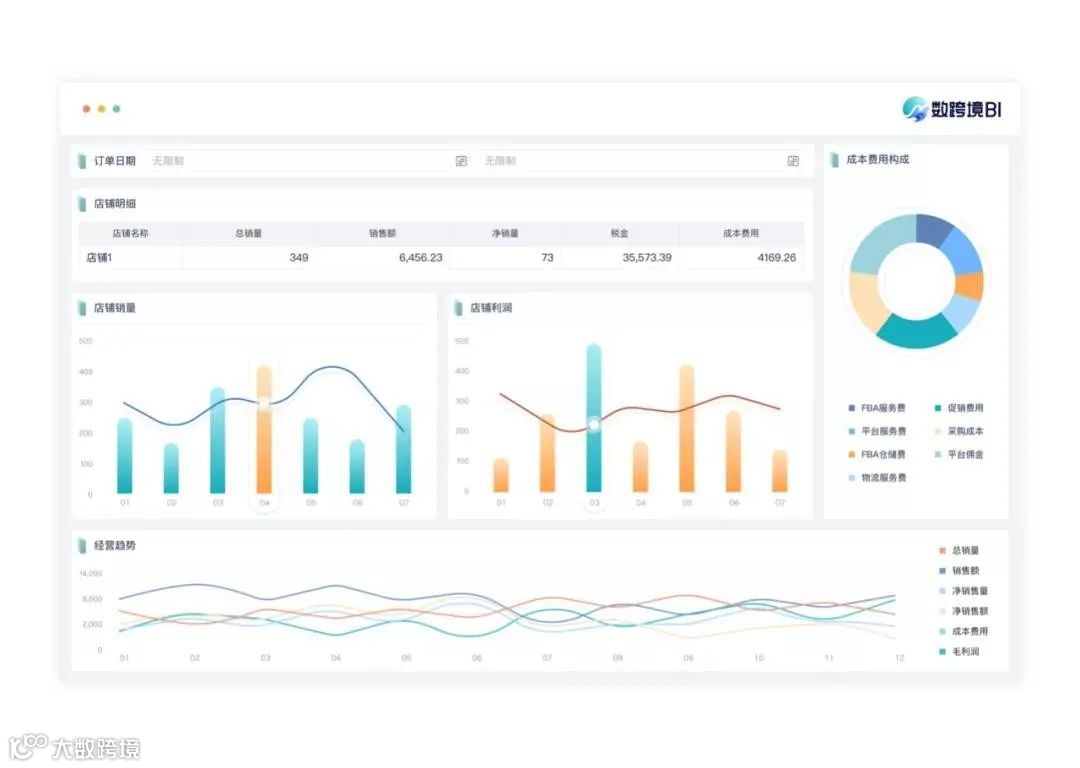This screenshot has height=768, width=1080.
Task: Click the highlighted line marker in 店铺销量 chart
Action: tap(264, 402)
